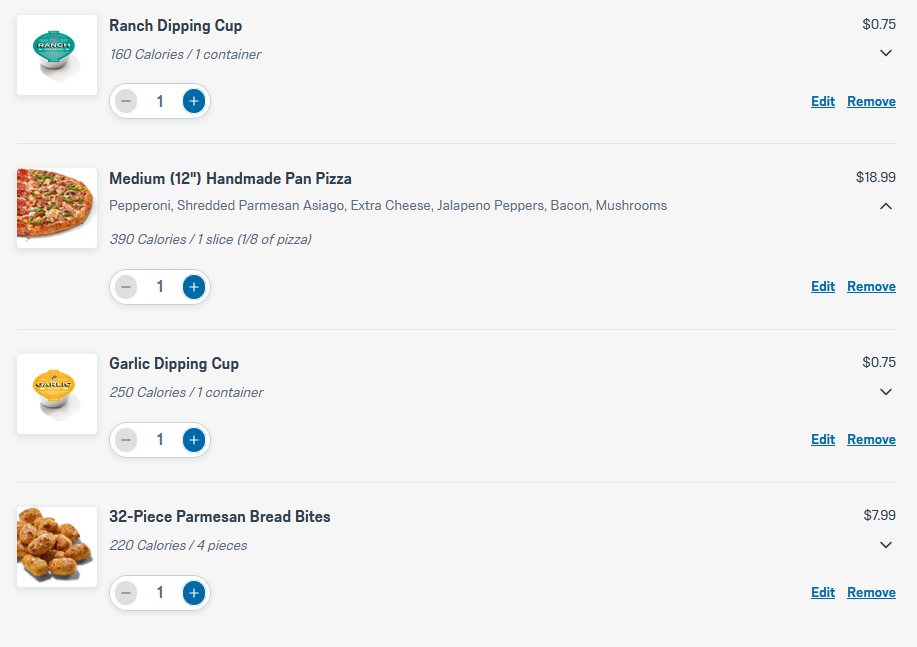This screenshot has width=917, height=647.
Task: Edit the Garlic Dipping Cup item
Action: pos(823,440)
